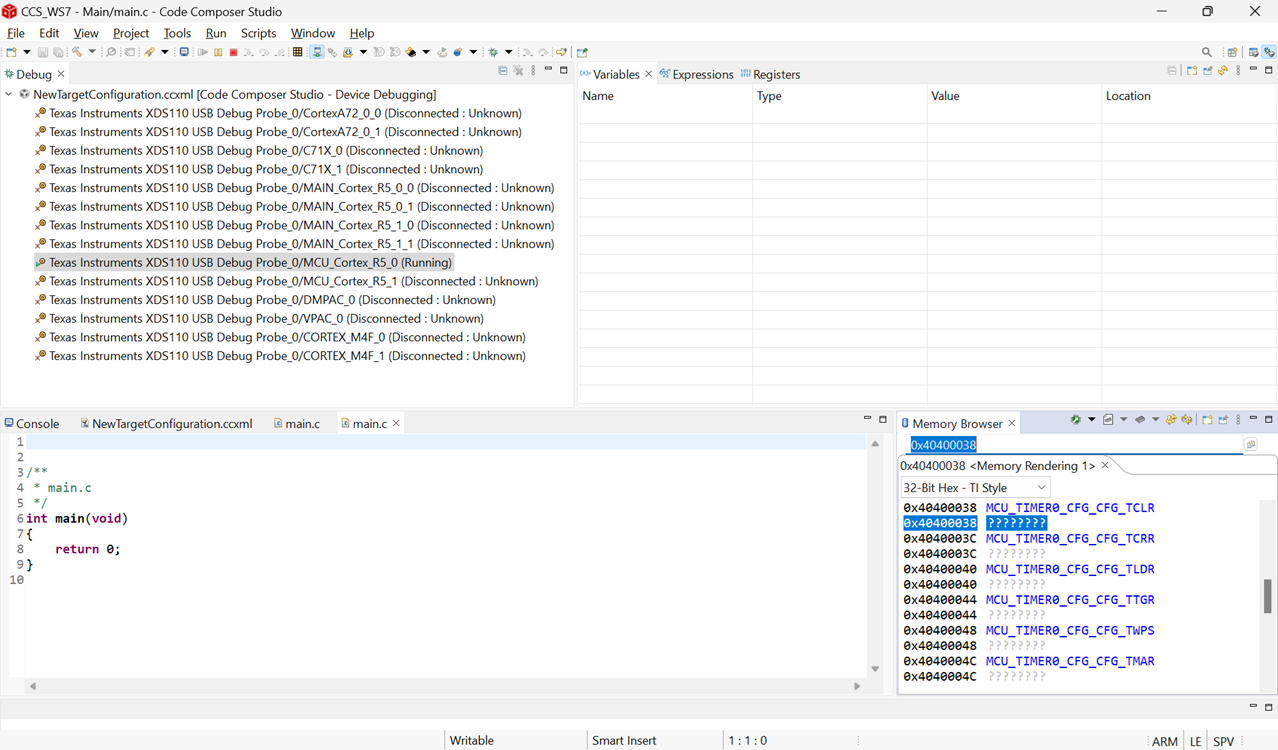This screenshot has width=1278, height=750.
Task: Select the MCU_Cortex_R5_0 (Running) debug entry
Action: 243,262
